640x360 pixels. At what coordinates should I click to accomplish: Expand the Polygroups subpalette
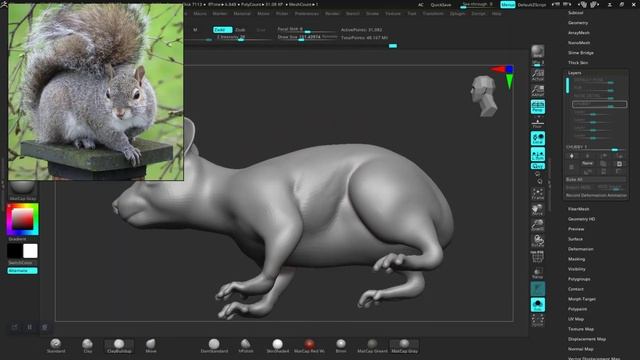(579, 279)
